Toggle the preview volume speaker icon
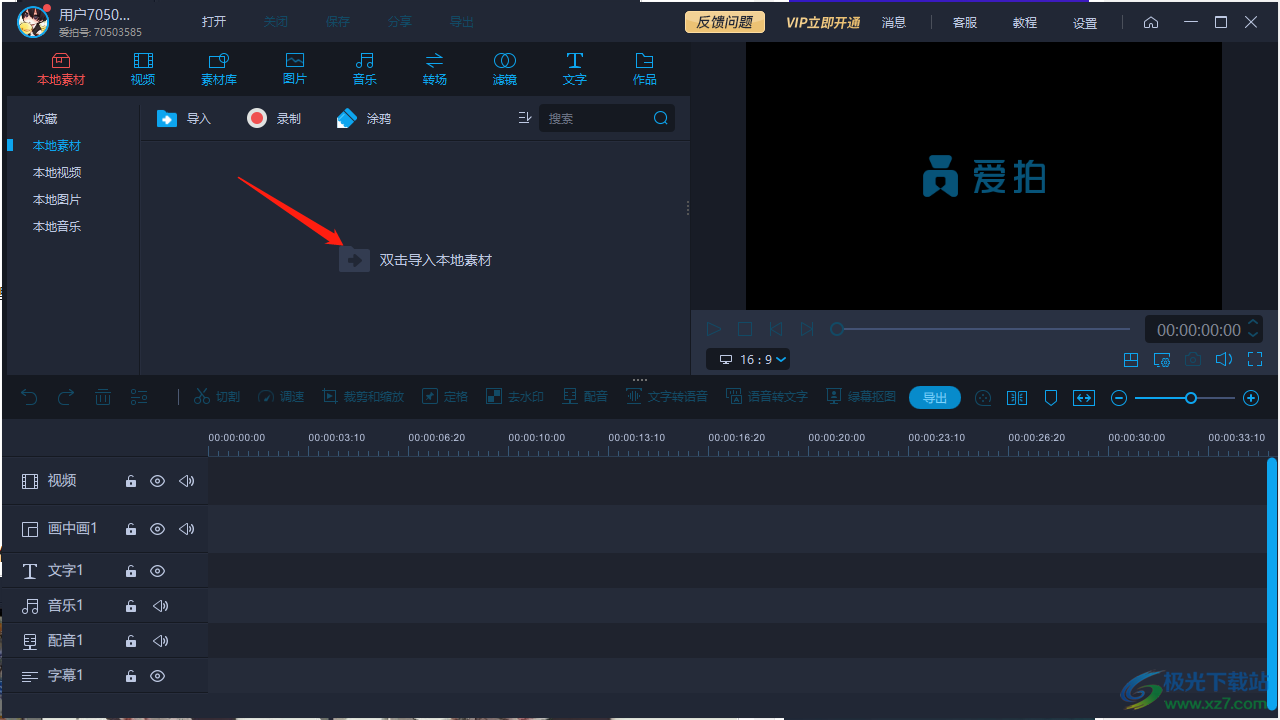Viewport: 1280px width, 720px height. click(x=1224, y=360)
